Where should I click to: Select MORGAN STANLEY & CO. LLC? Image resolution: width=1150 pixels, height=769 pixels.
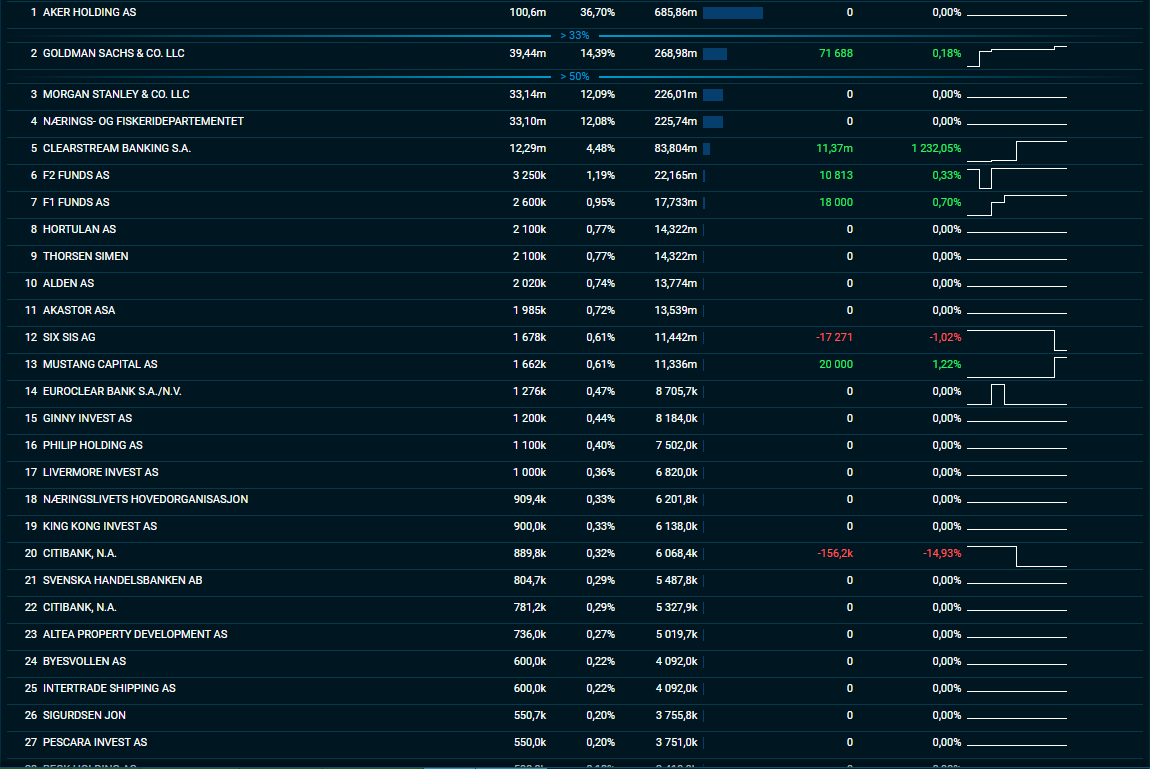pos(116,95)
